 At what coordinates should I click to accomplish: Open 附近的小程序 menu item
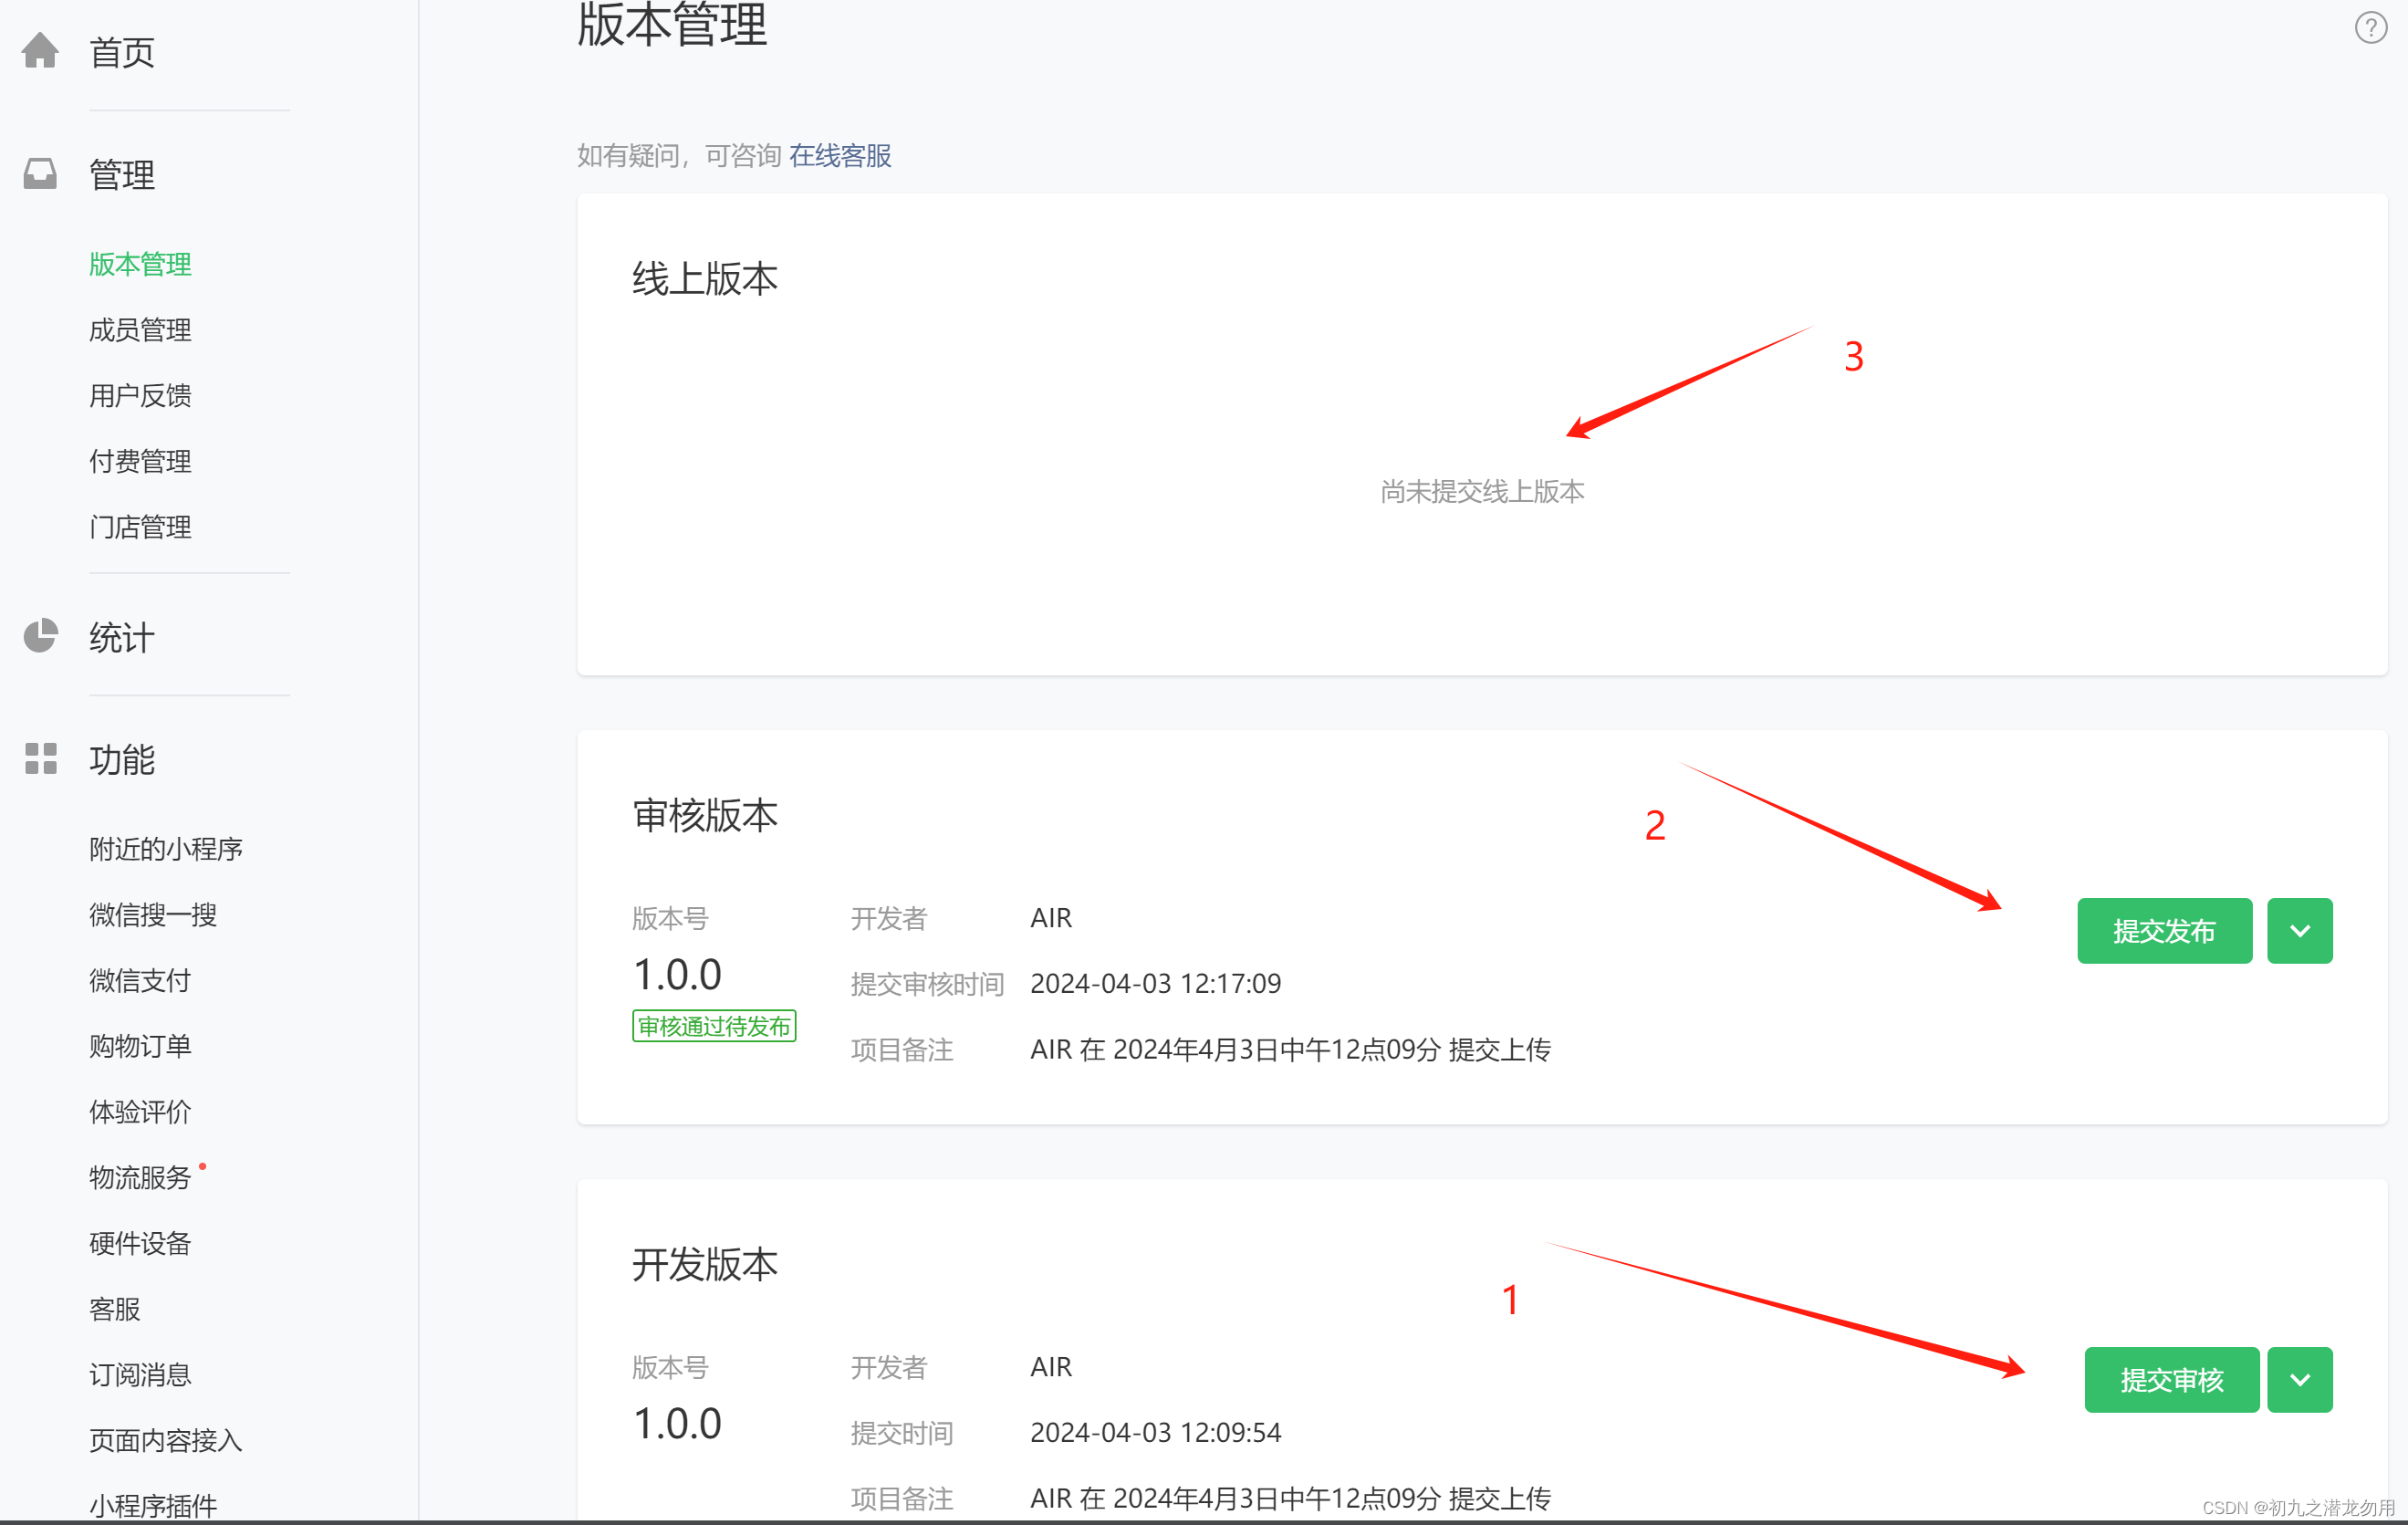click(166, 849)
